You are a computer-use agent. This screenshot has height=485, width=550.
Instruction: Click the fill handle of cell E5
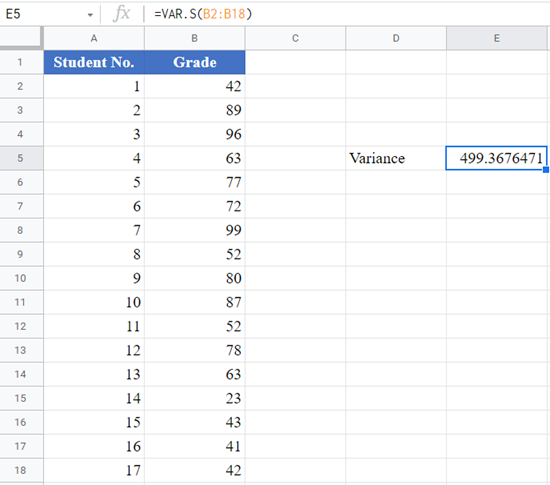(x=546, y=170)
